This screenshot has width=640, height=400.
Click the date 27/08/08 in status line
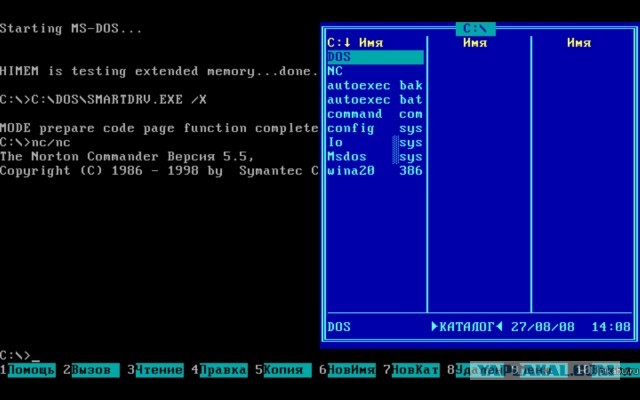click(x=542, y=327)
